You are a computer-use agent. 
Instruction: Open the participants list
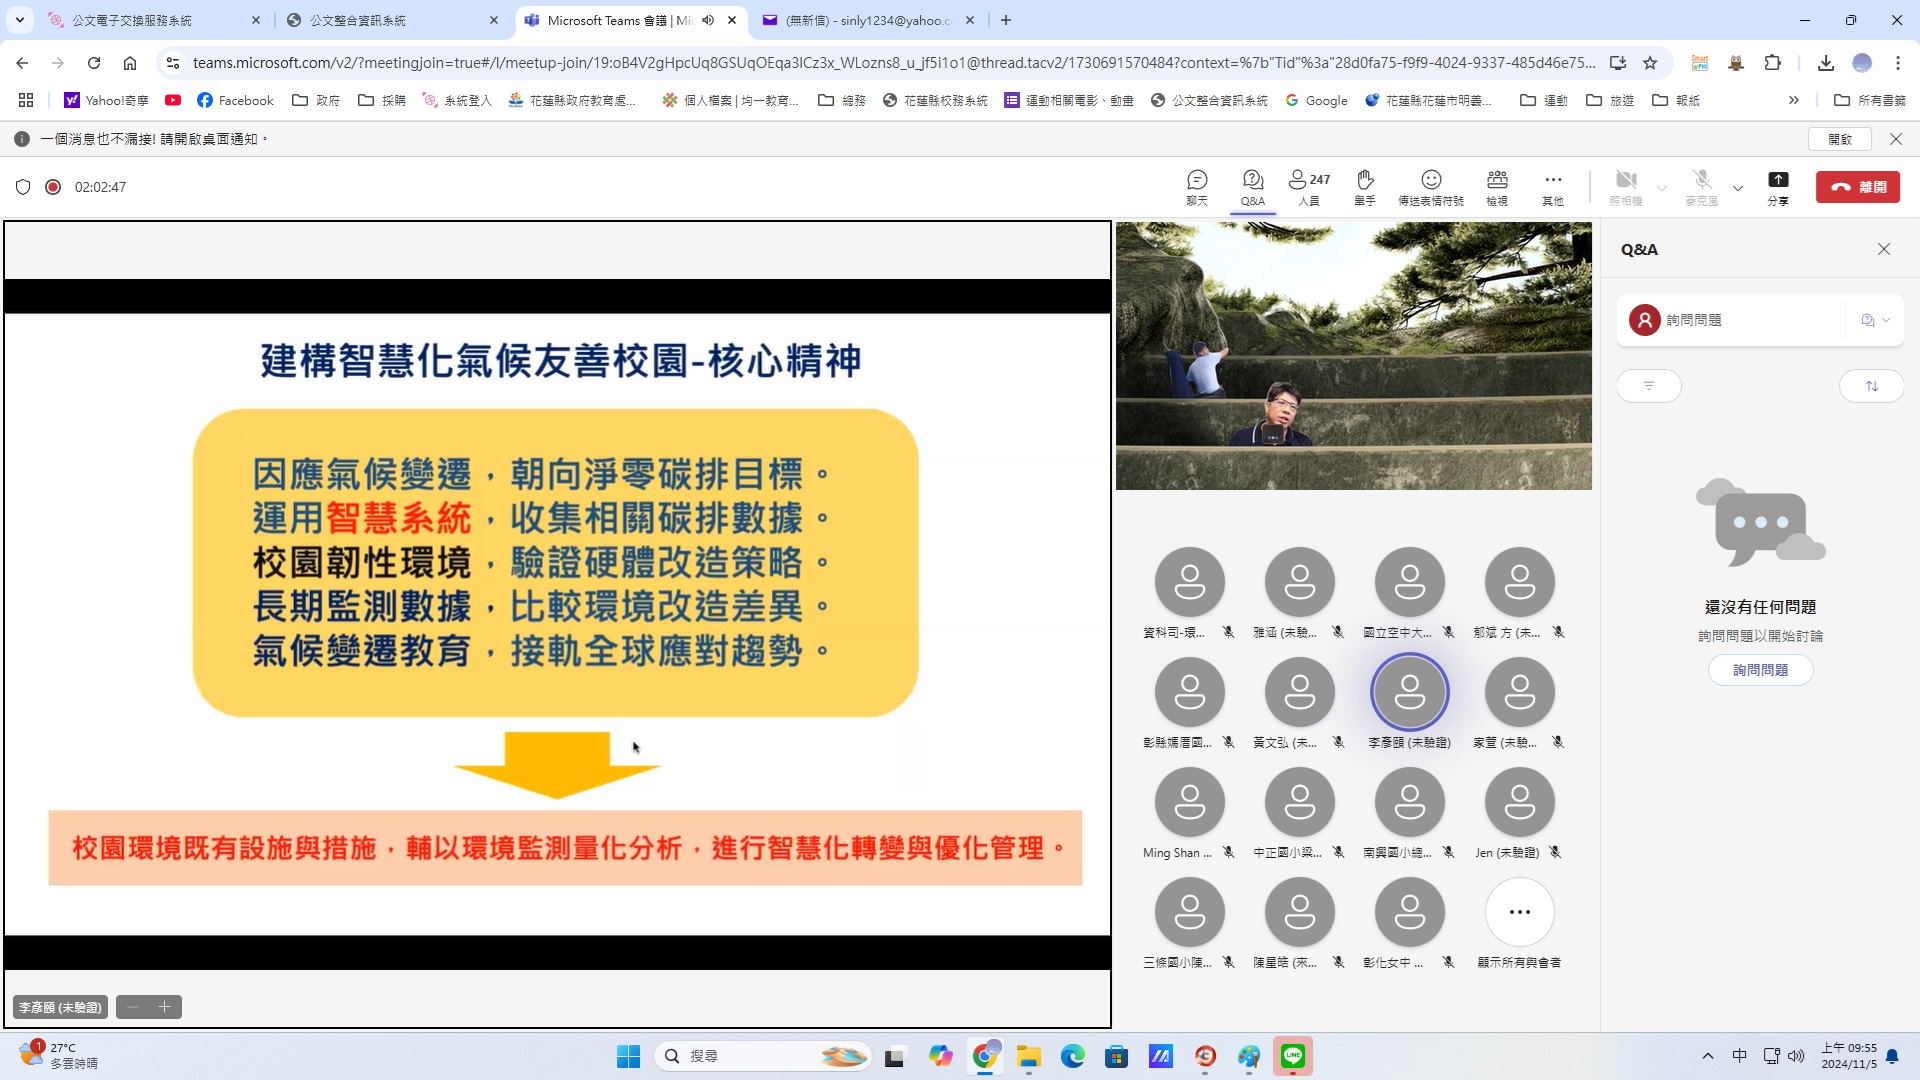1308,187
